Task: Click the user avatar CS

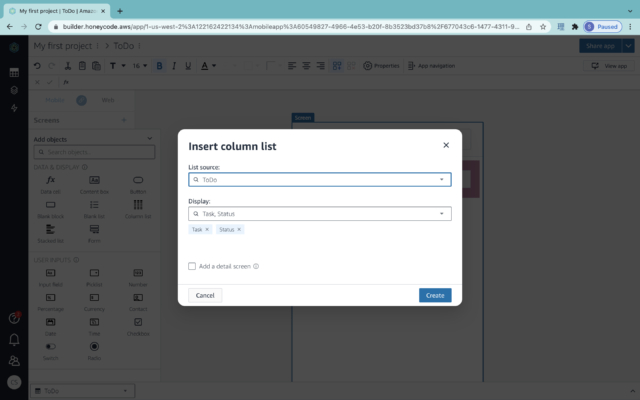Action: click(x=14, y=382)
